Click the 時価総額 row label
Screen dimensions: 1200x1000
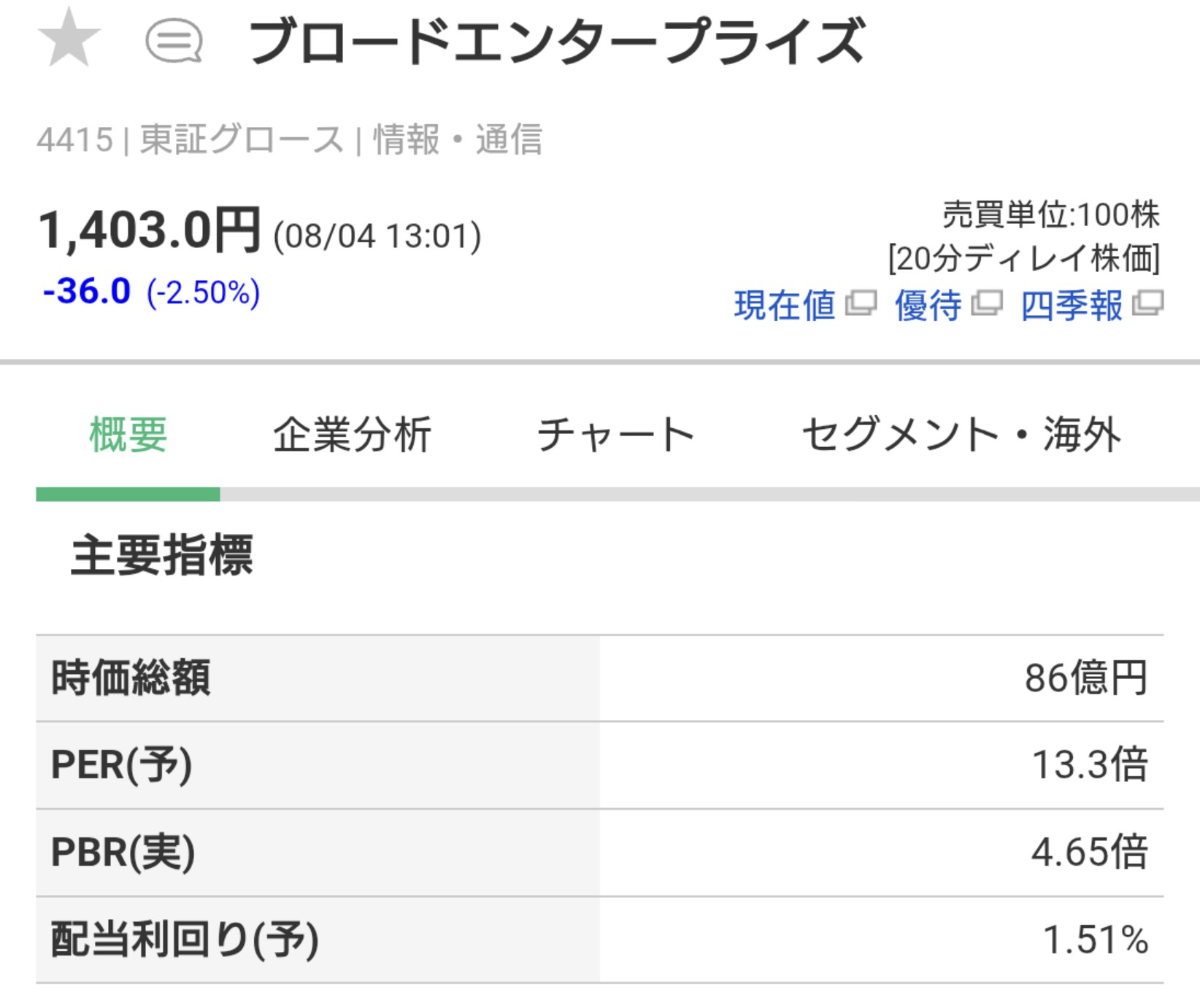(x=131, y=680)
